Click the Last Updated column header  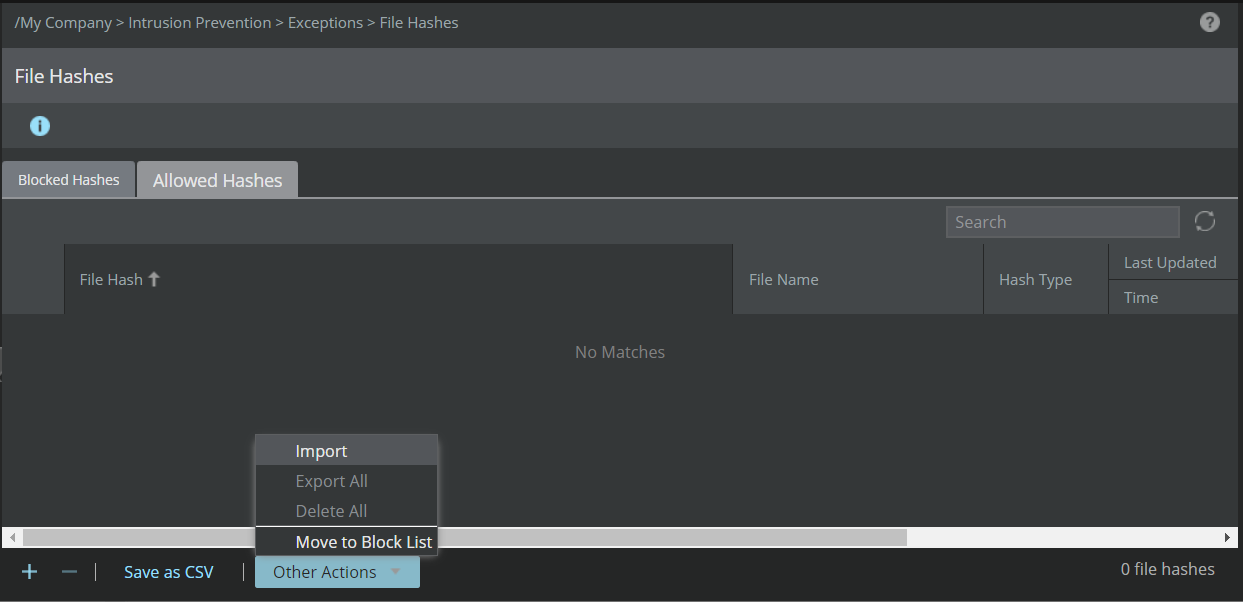coord(1173,262)
